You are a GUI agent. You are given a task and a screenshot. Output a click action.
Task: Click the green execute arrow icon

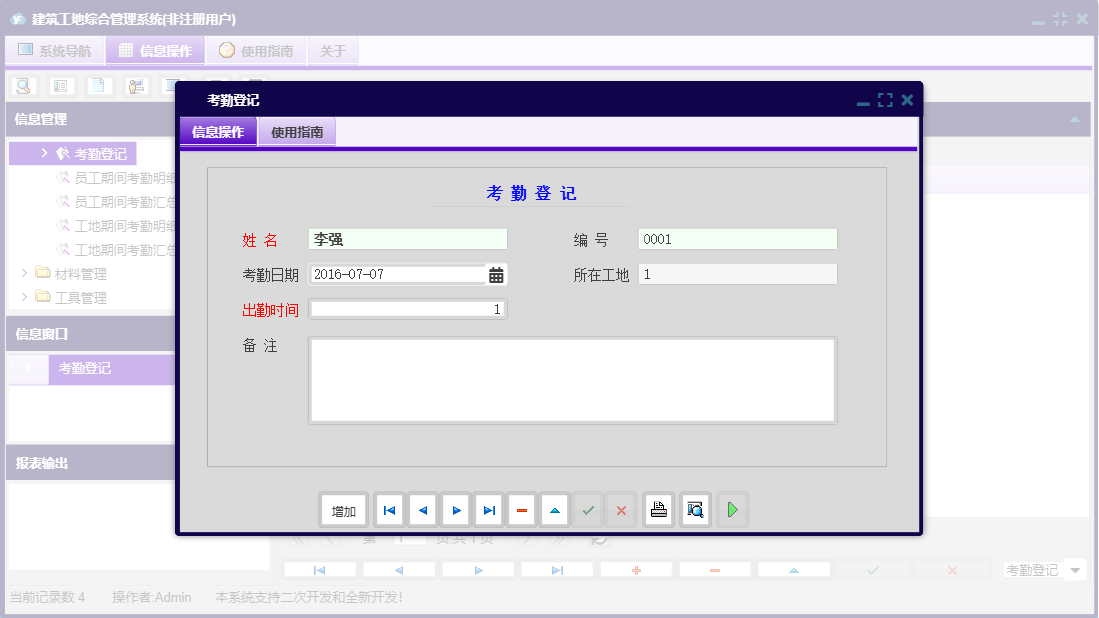click(731, 509)
